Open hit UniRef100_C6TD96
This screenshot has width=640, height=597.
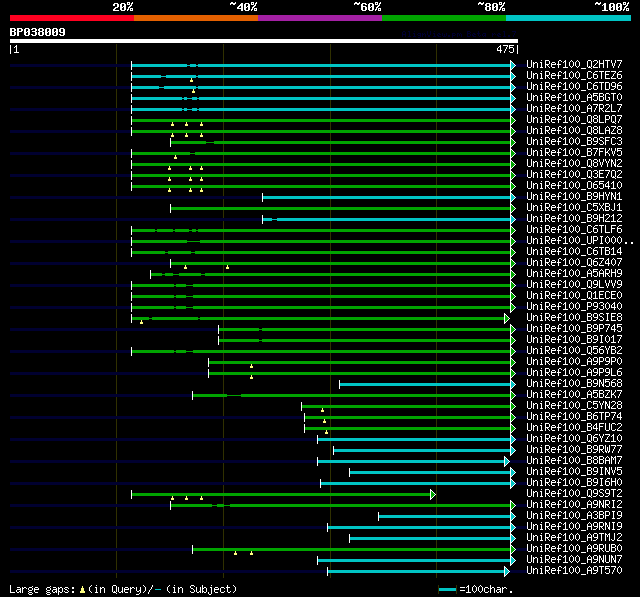pyautogui.click(x=574, y=87)
